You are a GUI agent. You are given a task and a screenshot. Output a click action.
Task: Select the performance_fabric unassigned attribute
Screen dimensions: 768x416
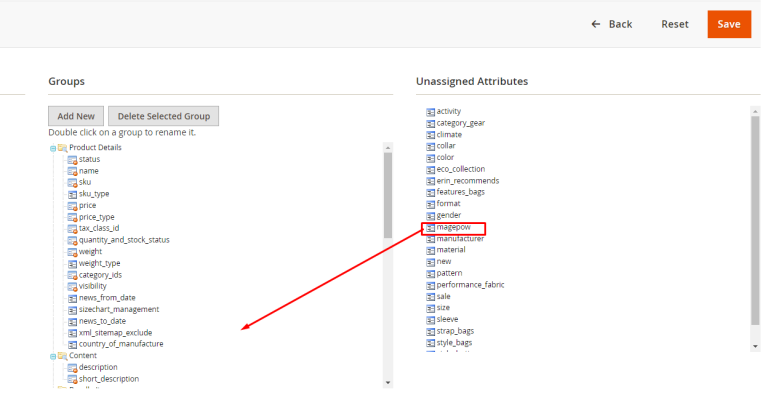point(470,285)
